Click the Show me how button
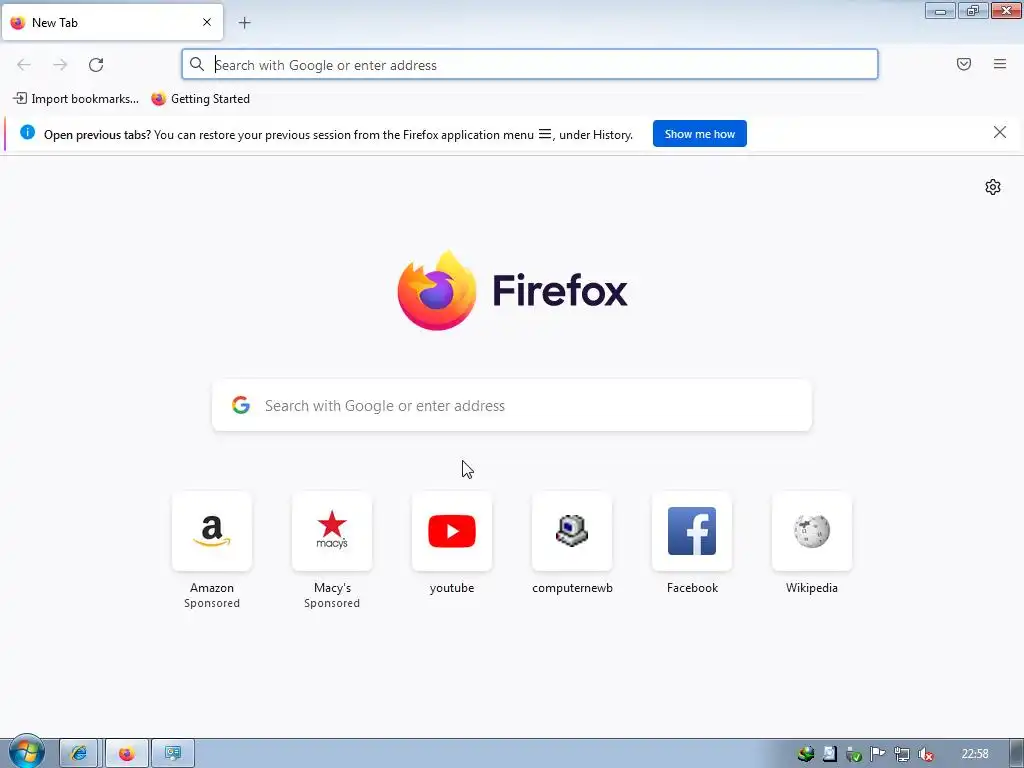This screenshot has width=1024, height=768. 699,134
